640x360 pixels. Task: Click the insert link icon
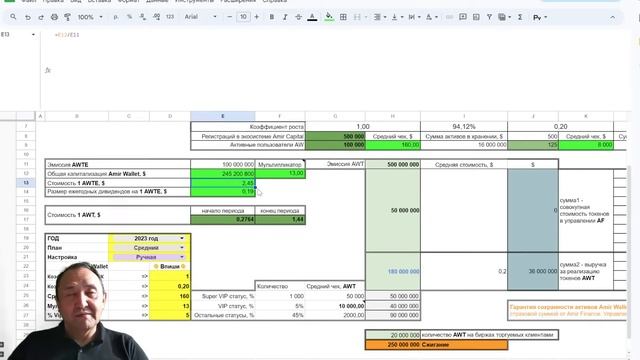point(449,17)
